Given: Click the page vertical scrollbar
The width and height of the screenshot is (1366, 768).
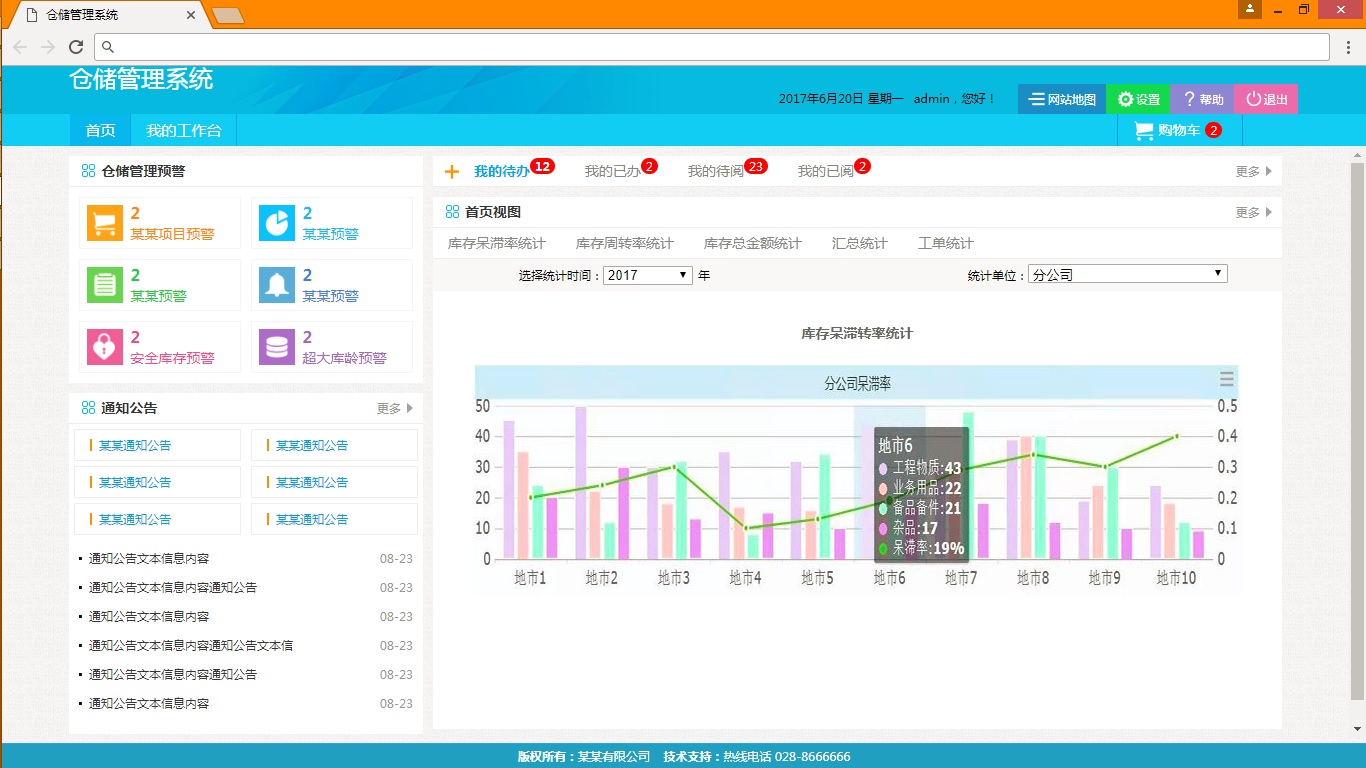Looking at the screenshot, I should 1357,420.
